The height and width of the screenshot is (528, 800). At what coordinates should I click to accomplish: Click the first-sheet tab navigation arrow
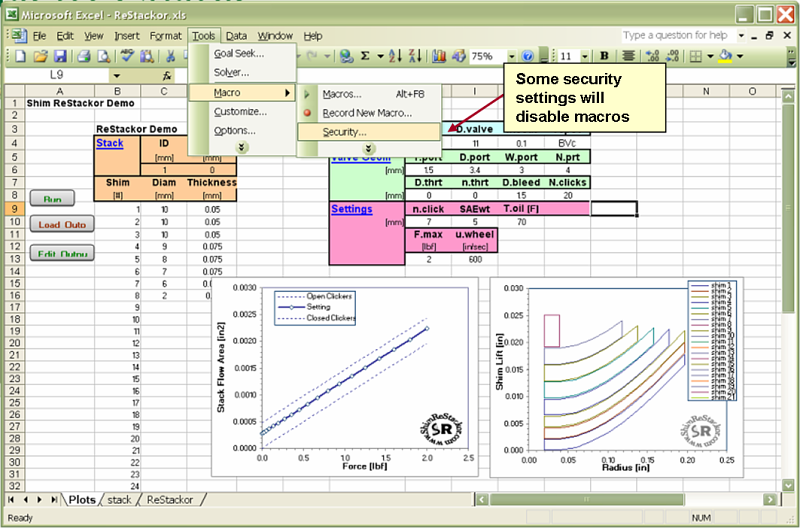tap(11, 500)
